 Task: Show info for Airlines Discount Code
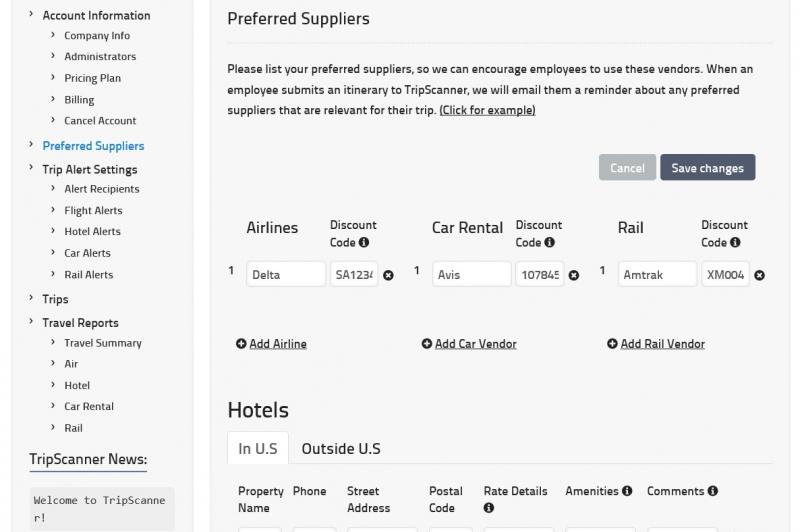point(364,242)
